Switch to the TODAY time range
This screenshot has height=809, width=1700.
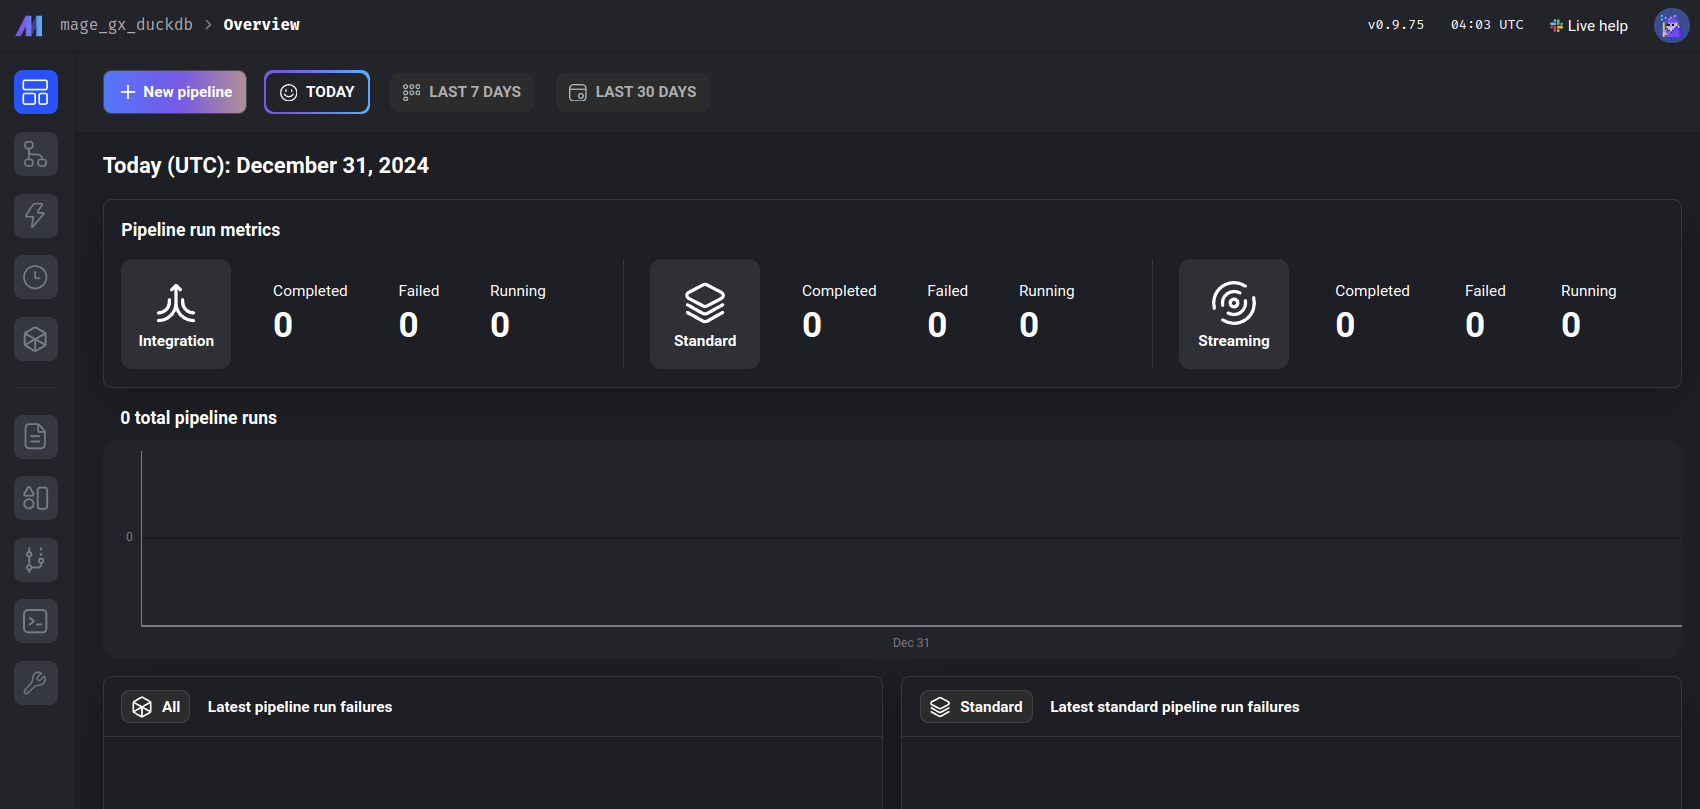tap(317, 92)
